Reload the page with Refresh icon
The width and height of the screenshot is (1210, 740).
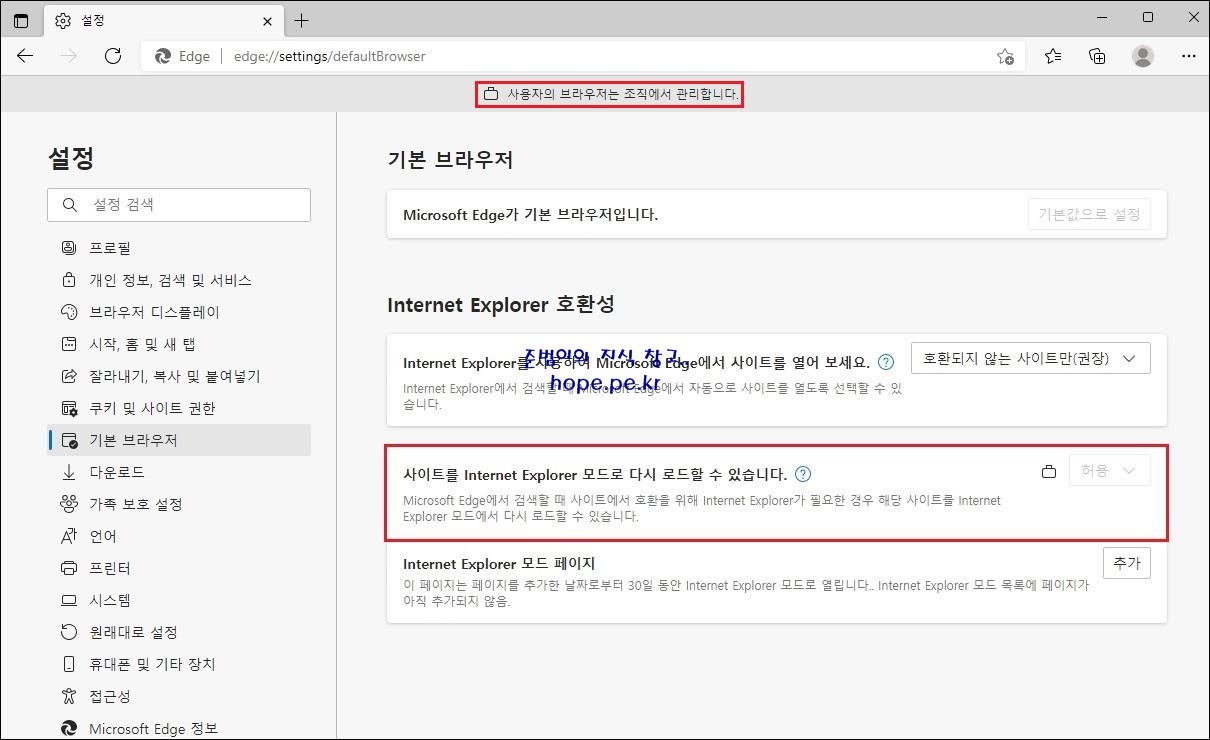[113, 56]
